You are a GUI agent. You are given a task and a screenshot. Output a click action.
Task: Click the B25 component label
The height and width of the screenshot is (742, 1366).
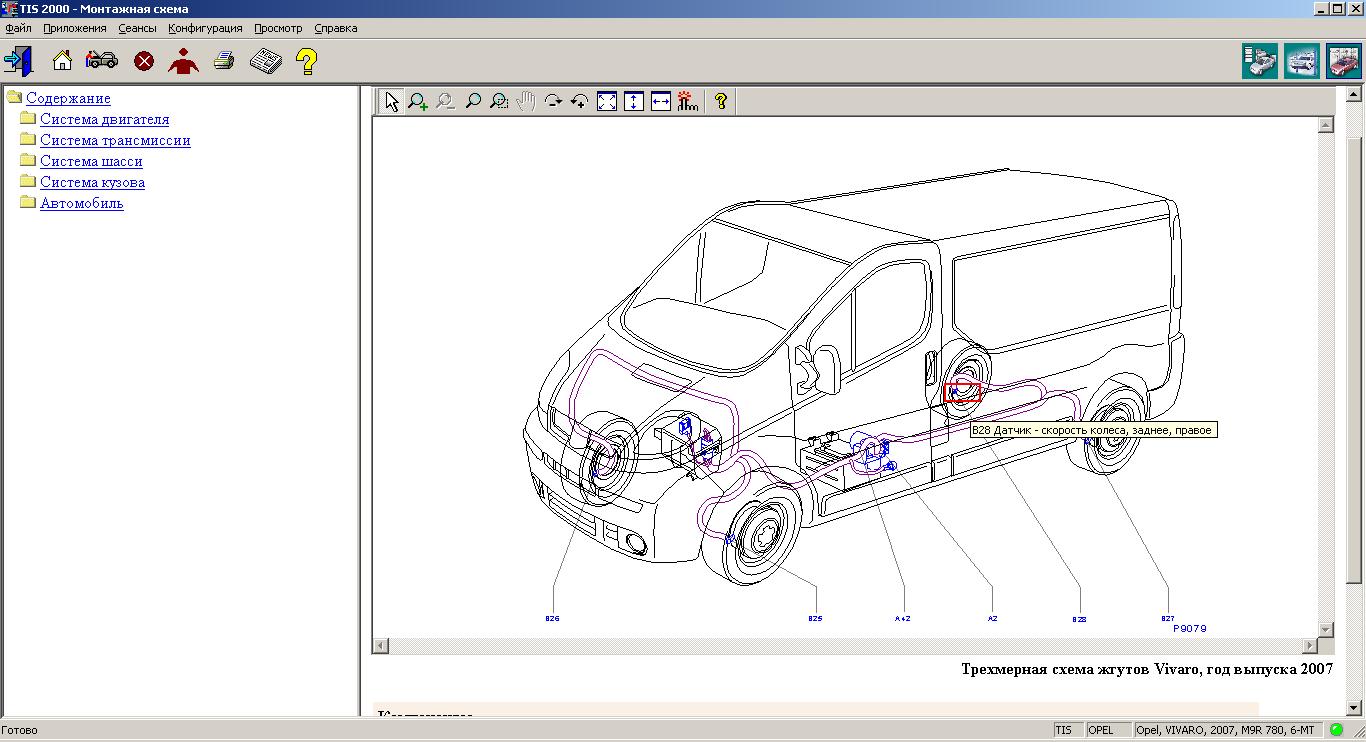pos(815,619)
